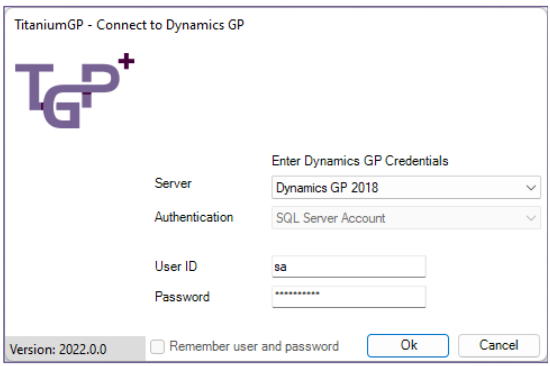Click the Password label text

(x=182, y=297)
